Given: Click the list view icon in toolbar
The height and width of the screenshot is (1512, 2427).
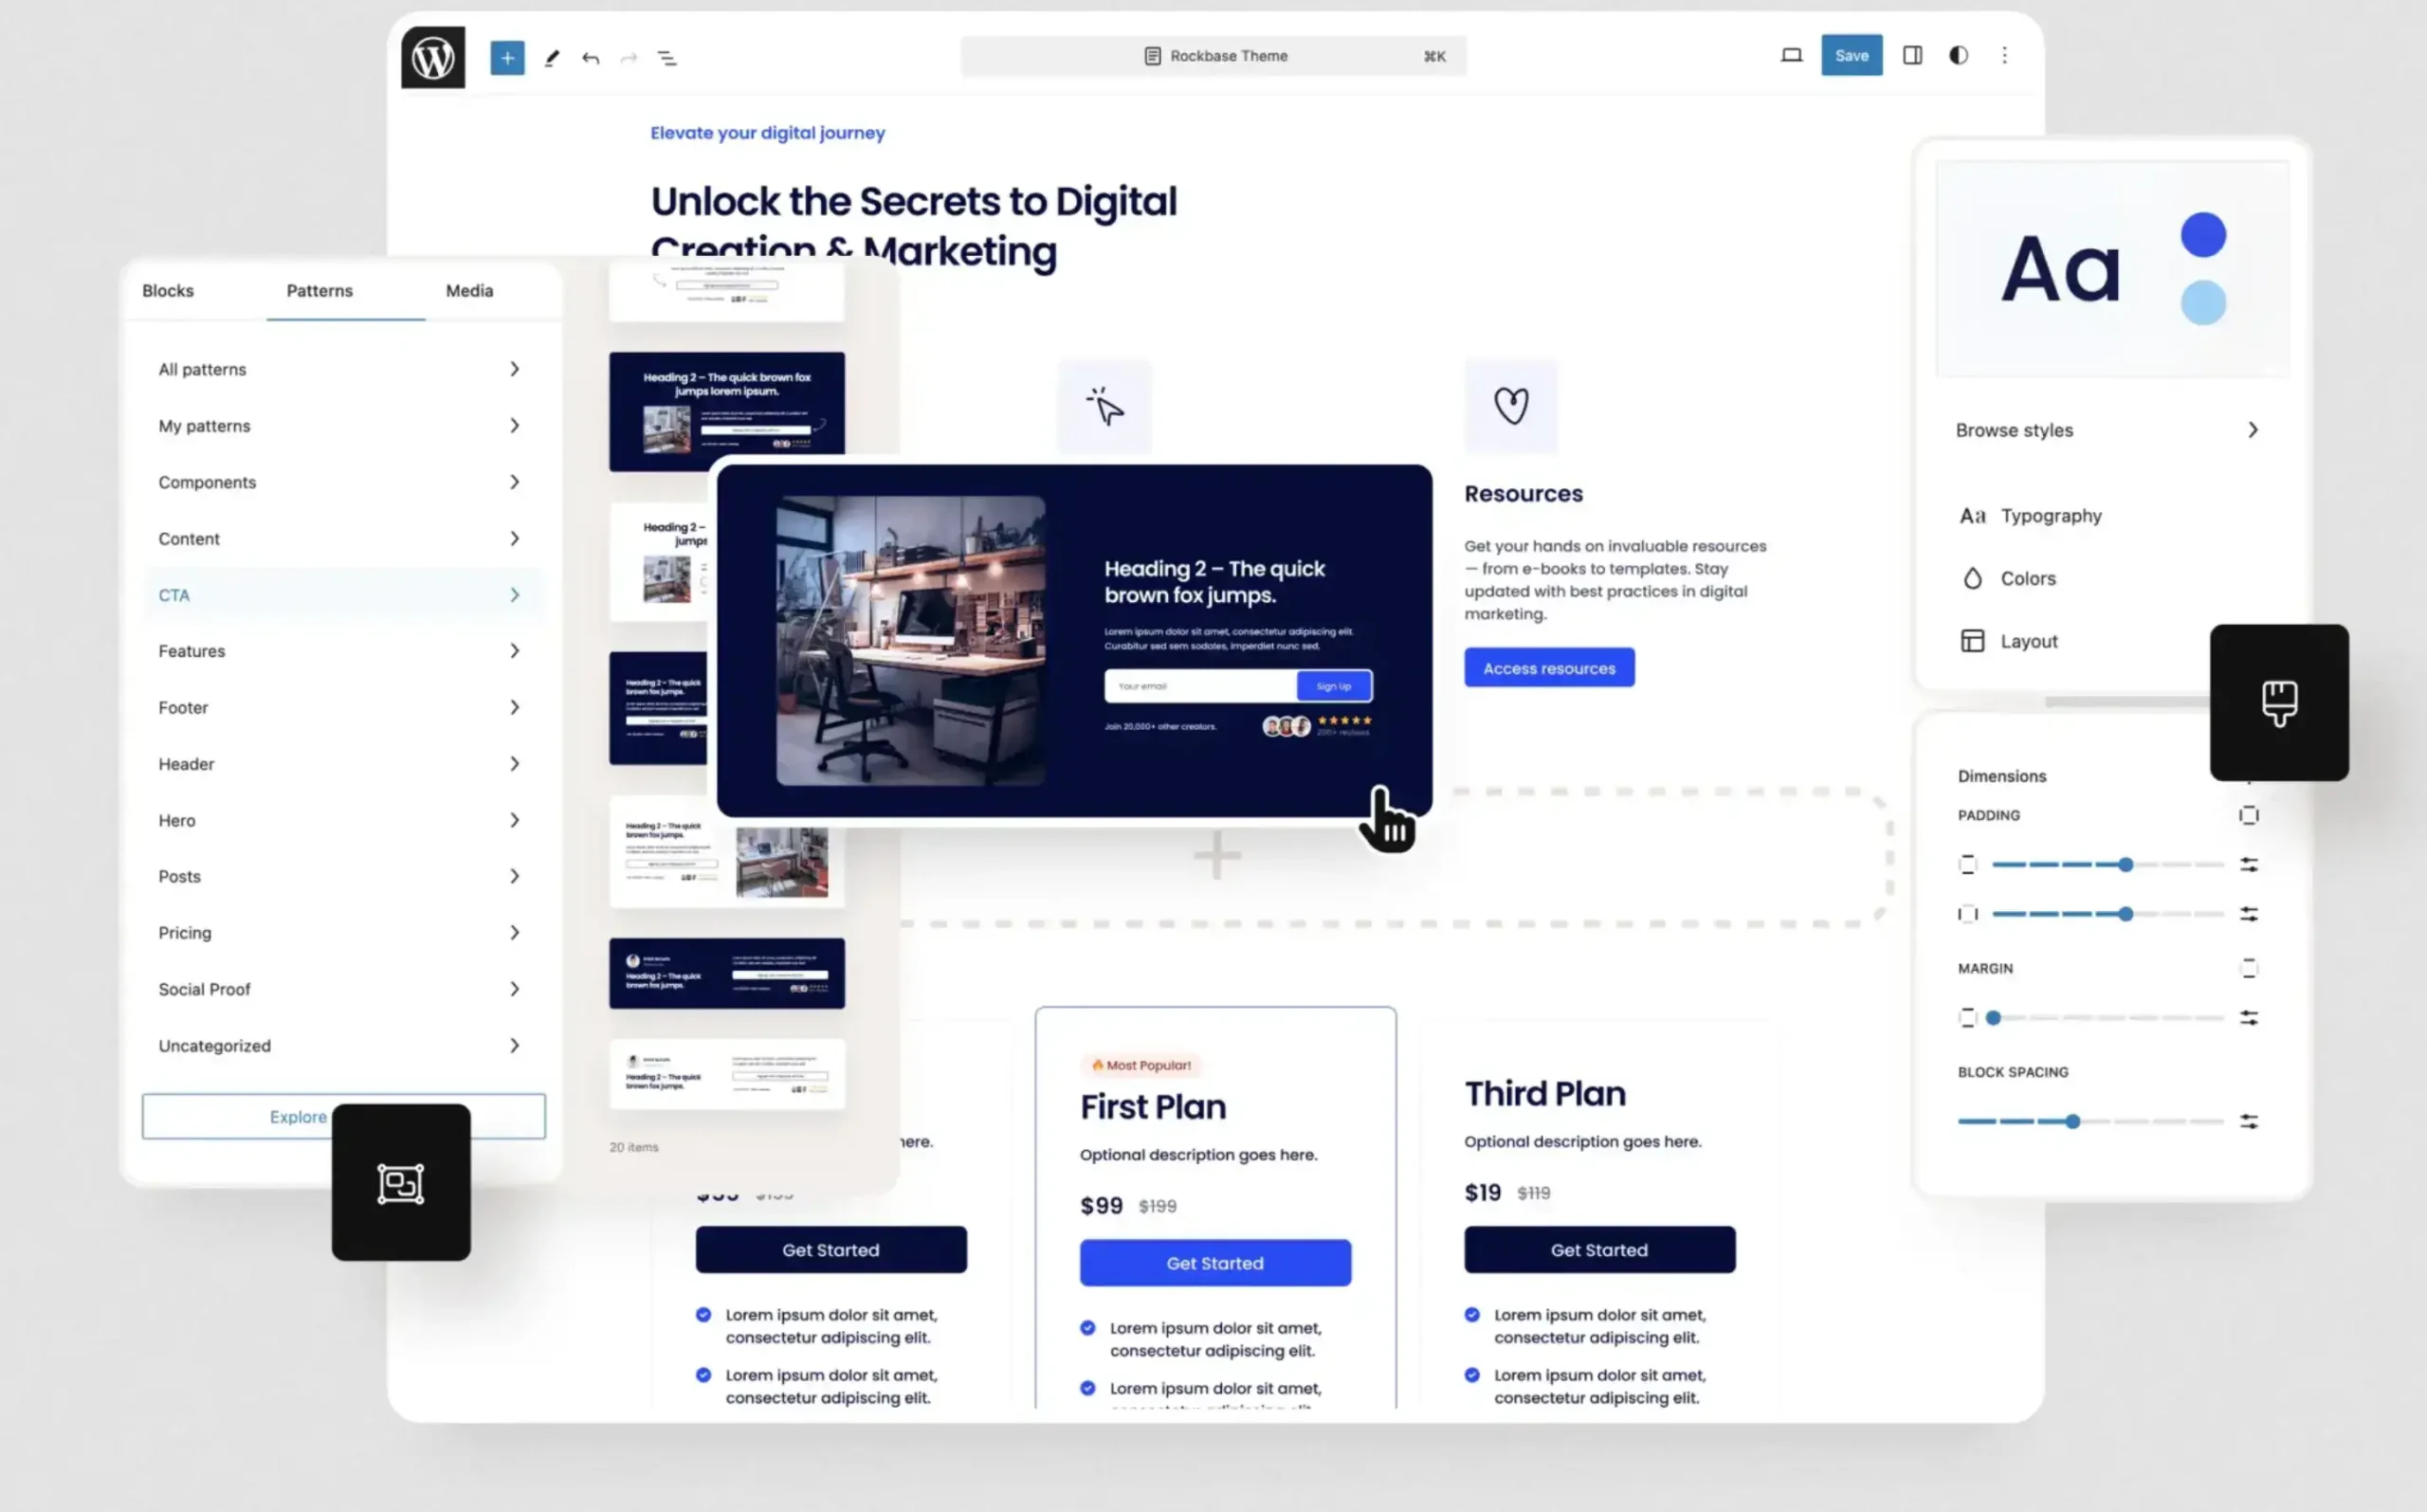Looking at the screenshot, I should click(667, 56).
